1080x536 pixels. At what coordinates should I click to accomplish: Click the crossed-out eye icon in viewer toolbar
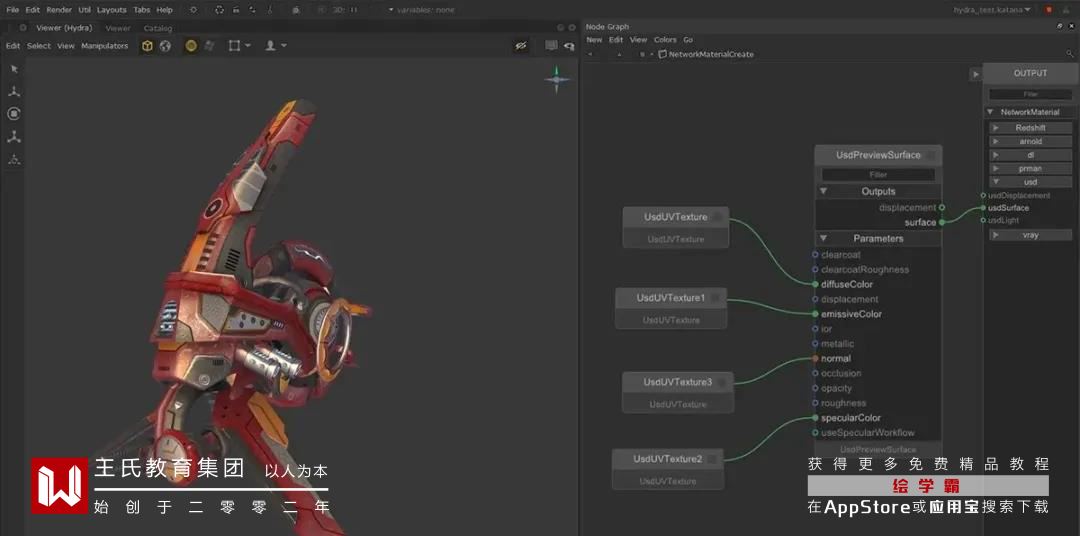(521, 45)
